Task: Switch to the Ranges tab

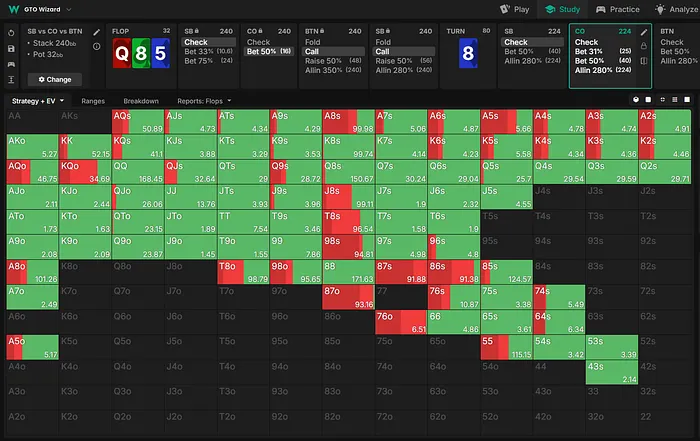Action: click(93, 101)
